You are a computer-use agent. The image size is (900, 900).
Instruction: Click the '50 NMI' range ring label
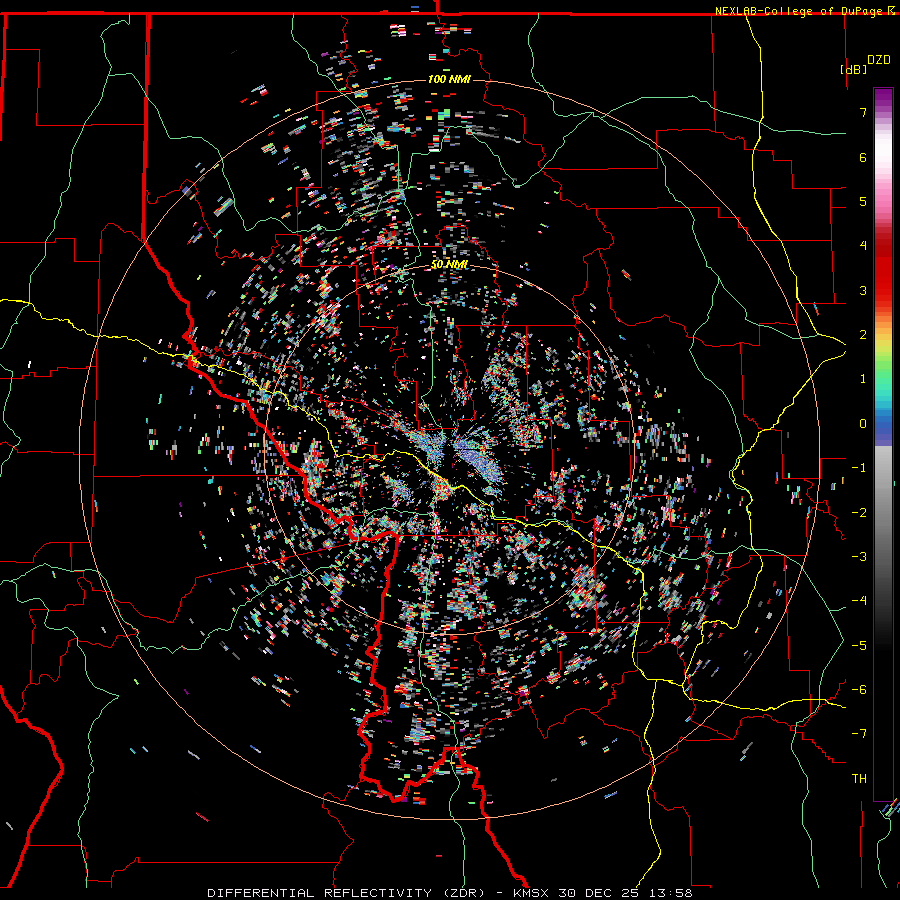[449, 265]
